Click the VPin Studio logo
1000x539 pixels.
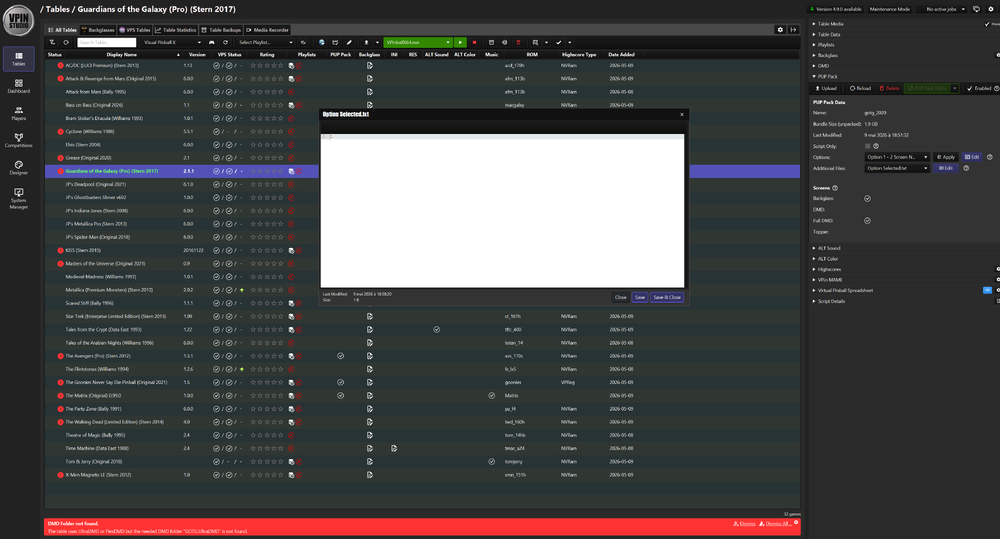pos(18,20)
